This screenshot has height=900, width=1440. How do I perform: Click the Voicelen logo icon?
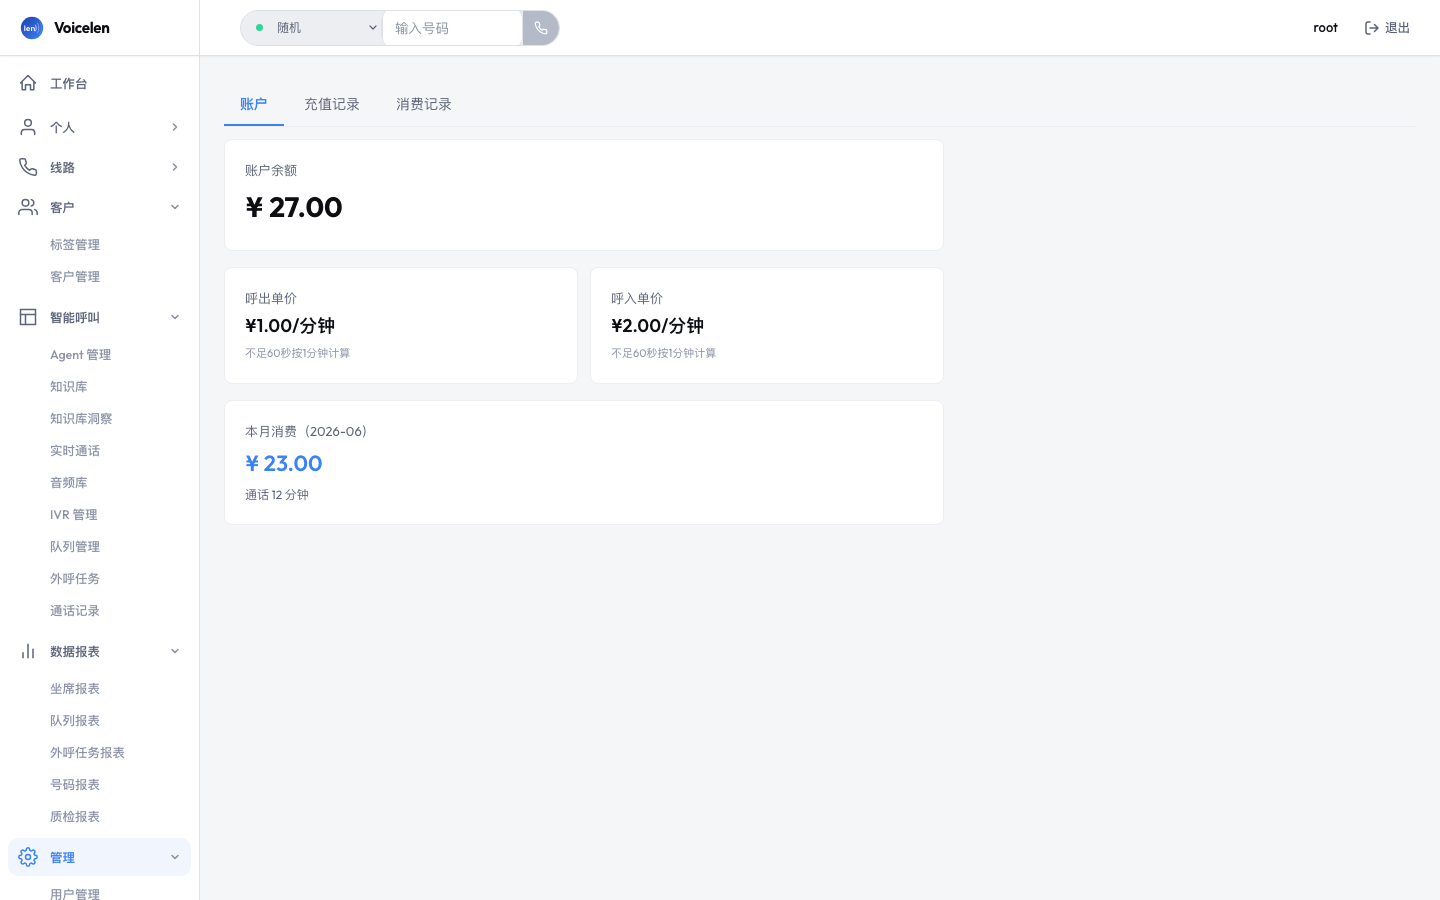click(32, 28)
